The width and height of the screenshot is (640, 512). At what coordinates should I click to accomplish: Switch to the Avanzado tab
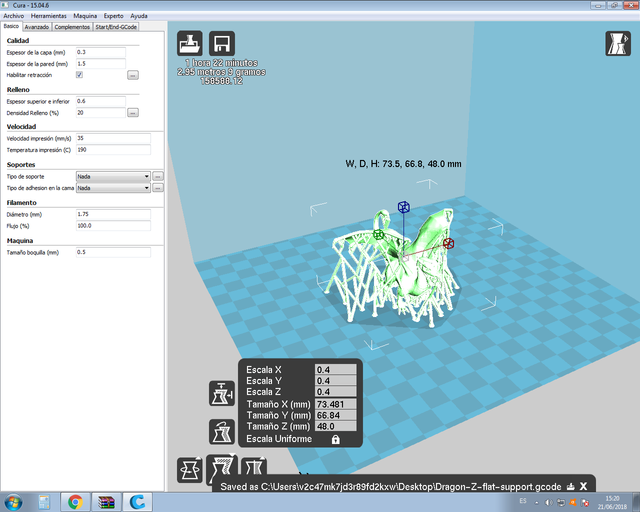point(37,27)
